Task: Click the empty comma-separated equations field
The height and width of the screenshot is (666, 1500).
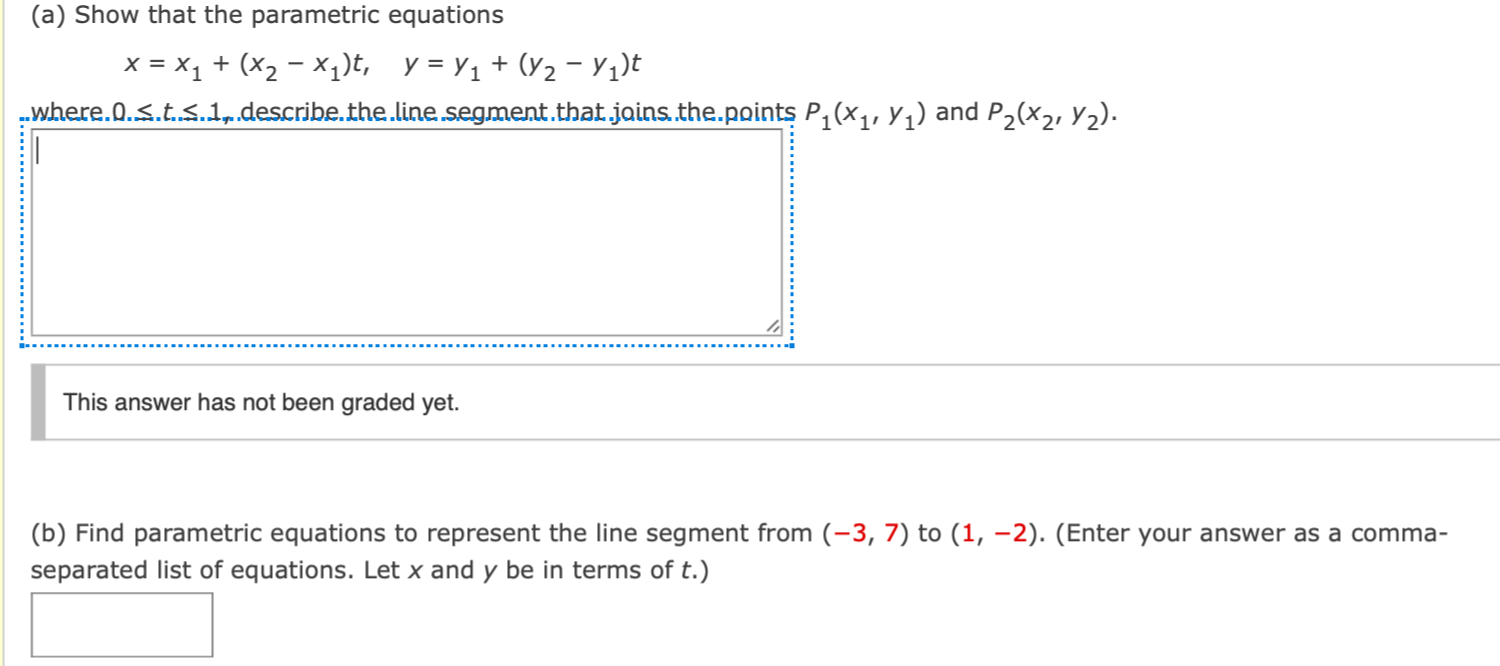Action: pyautogui.click(x=122, y=622)
